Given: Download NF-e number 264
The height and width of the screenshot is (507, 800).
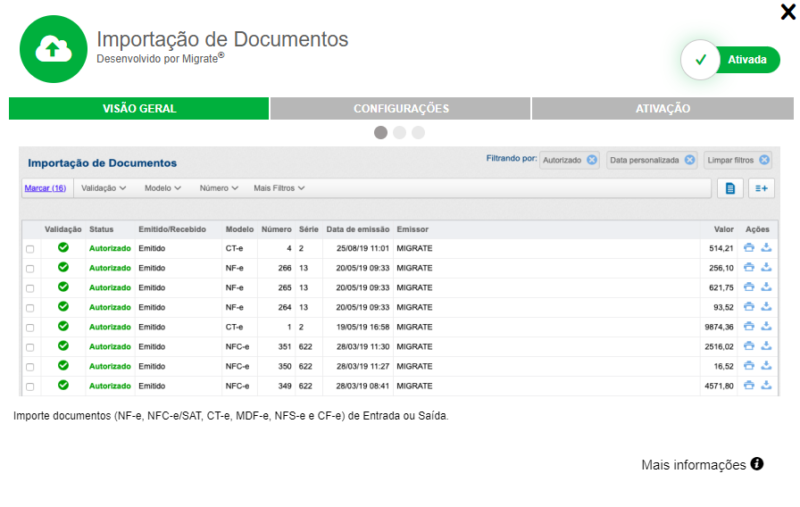Looking at the screenshot, I should click(766, 307).
